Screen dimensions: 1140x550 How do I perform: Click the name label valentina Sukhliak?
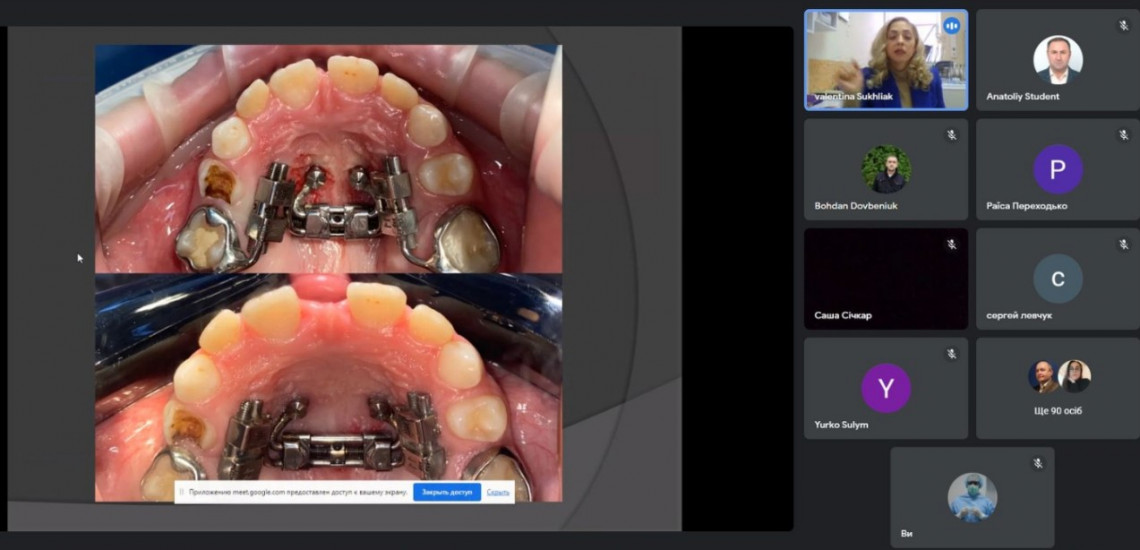click(x=854, y=96)
